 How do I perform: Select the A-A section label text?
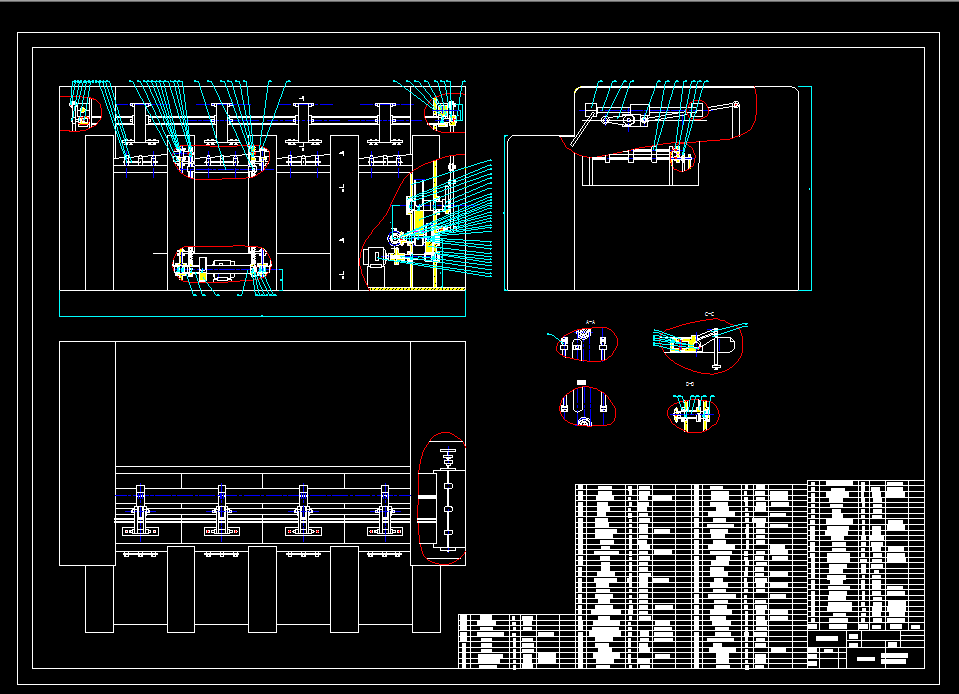tap(590, 322)
